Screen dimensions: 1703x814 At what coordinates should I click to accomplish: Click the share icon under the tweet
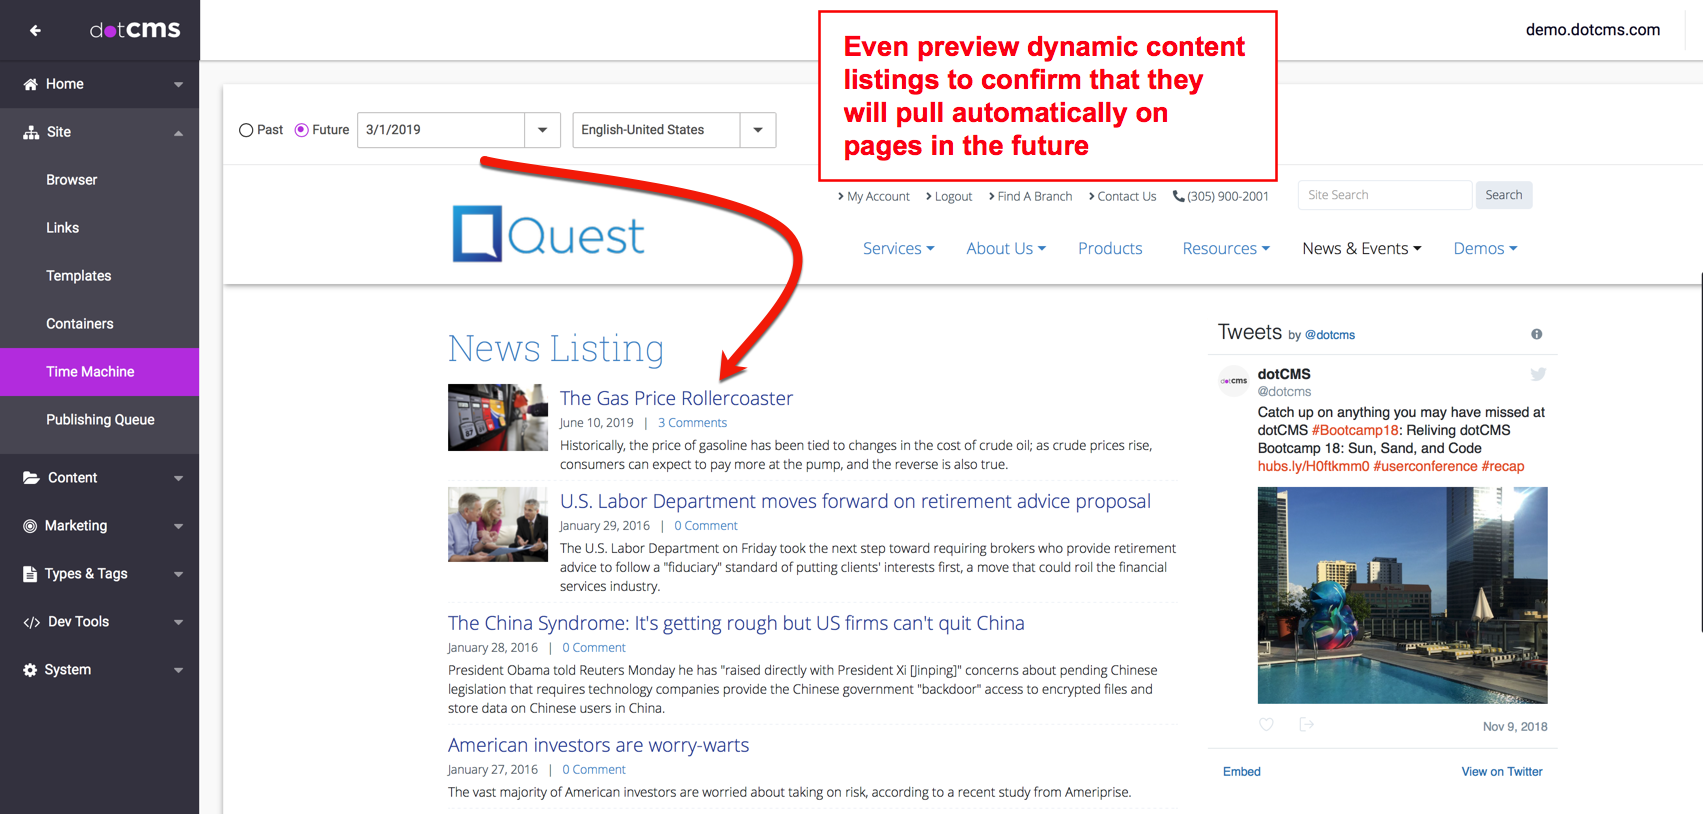coord(1306,724)
